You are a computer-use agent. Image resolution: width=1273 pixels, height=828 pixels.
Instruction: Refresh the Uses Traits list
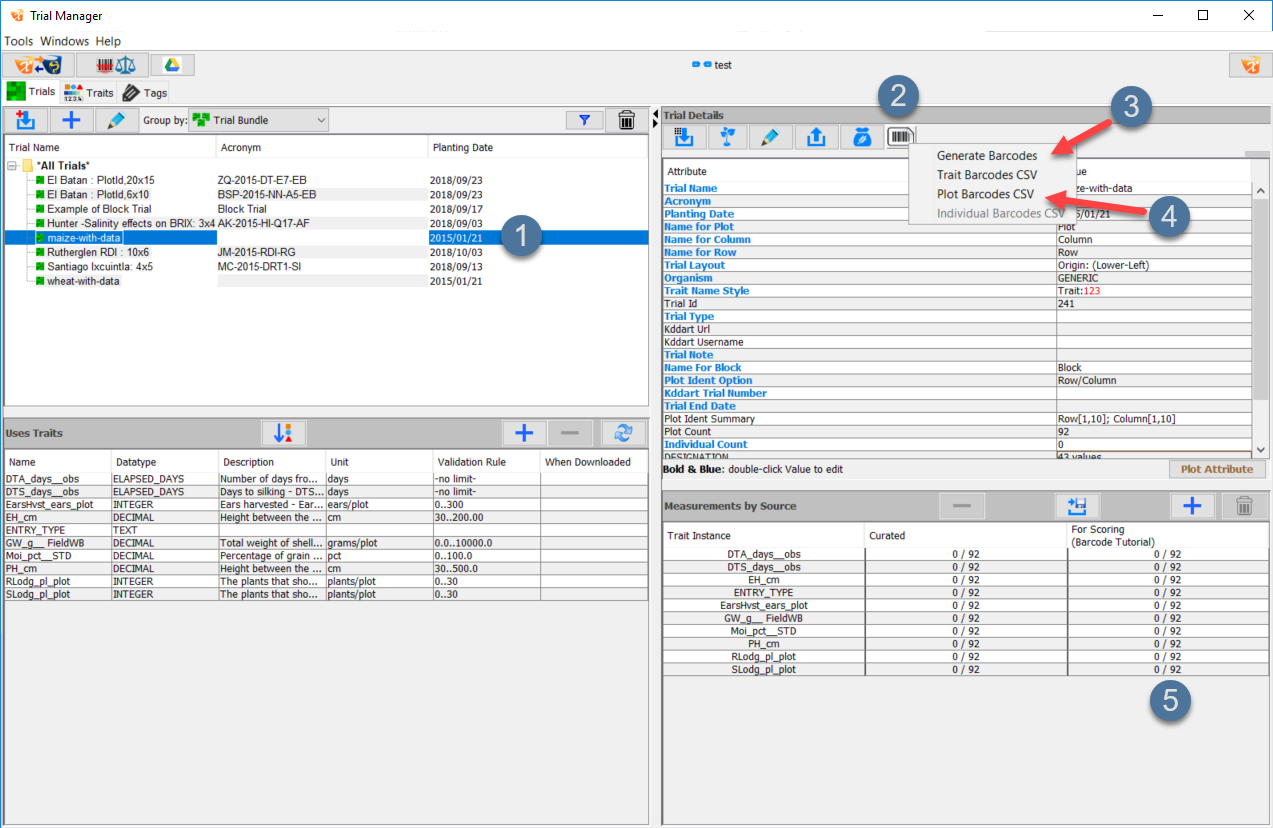coord(623,433)
